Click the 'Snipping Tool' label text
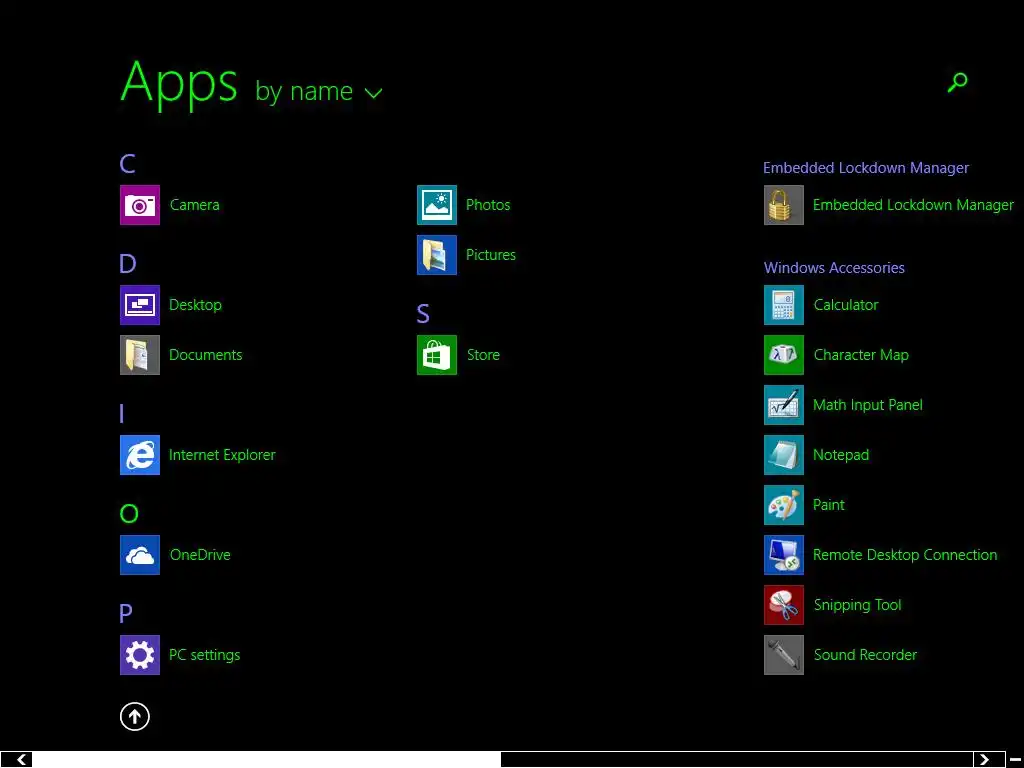The image size is (1024, 768). click(857, 605)
